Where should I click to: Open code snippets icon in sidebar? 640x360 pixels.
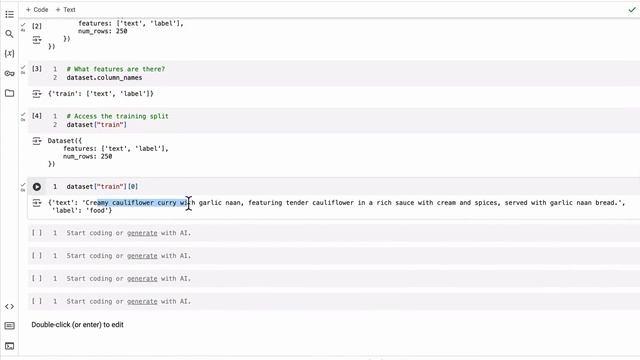pyautogui.click(x=9, y=307)
